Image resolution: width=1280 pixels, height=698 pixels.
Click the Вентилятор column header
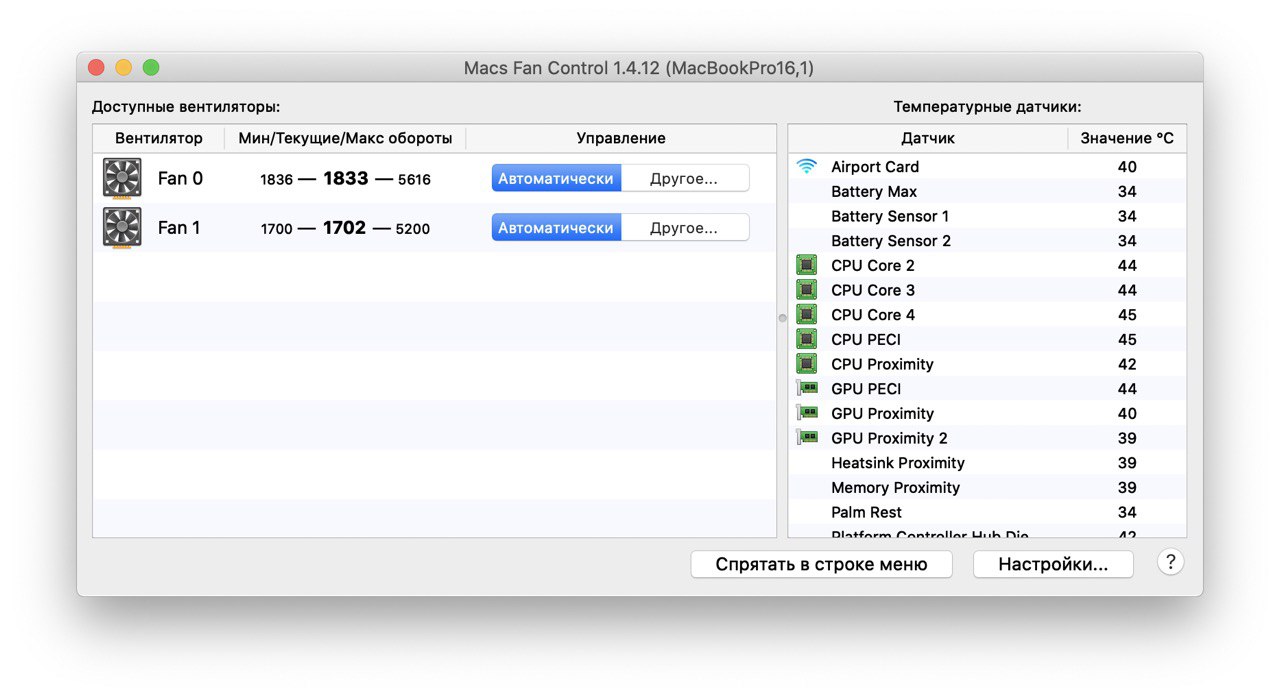159,138
